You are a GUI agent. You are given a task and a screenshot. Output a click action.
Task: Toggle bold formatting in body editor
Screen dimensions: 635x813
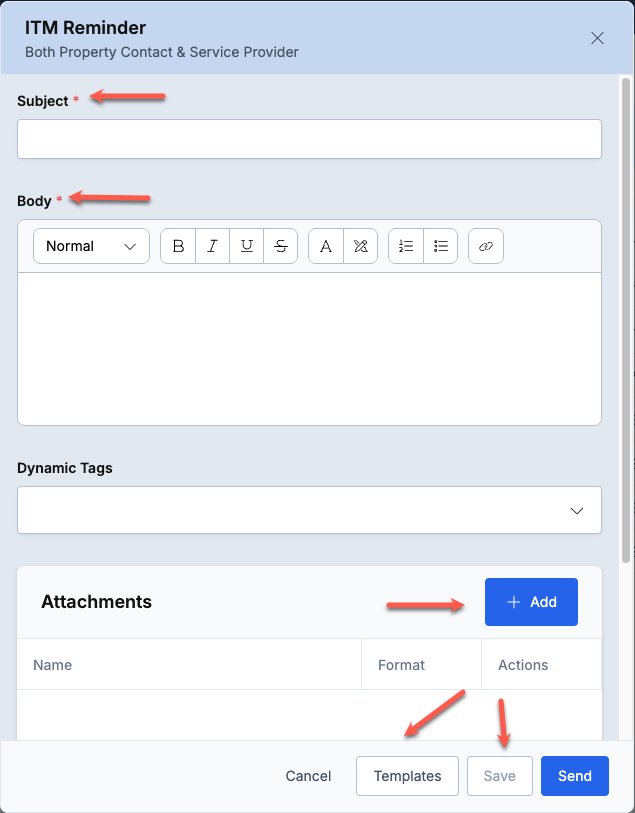pyautogui.click(x=178, y=246)
